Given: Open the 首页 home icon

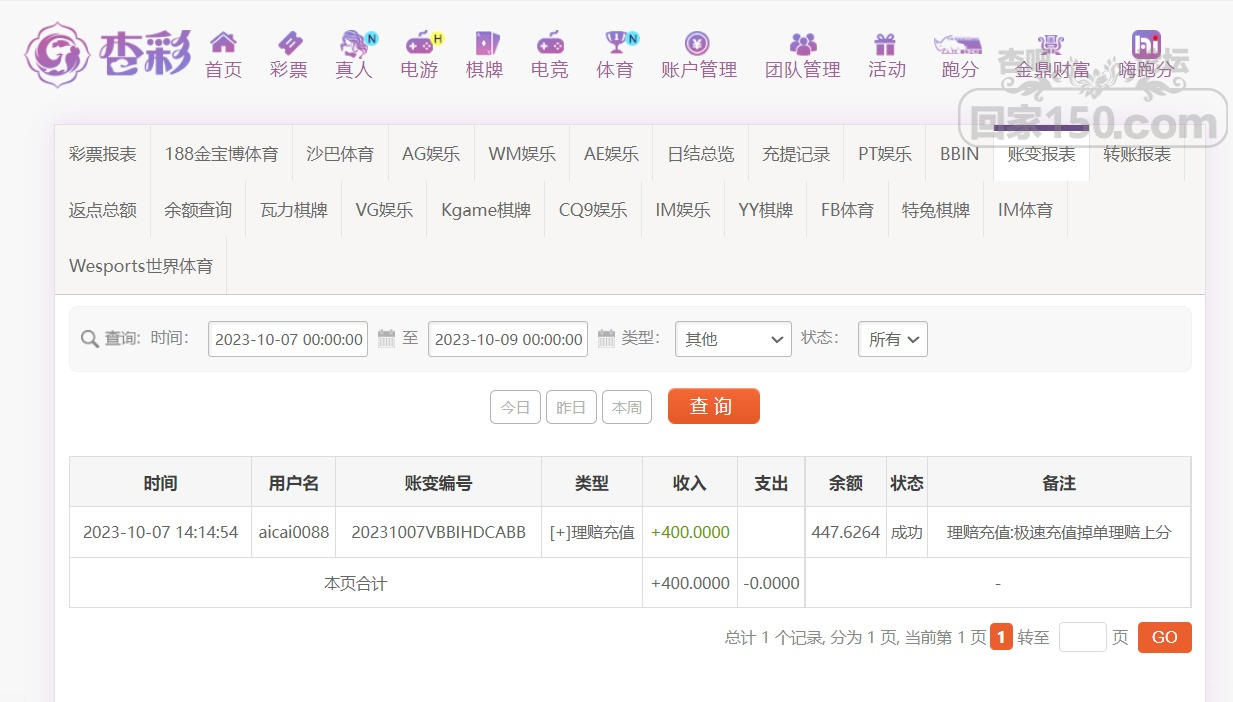Looking at the screenshot, I should click(x=223, y=43).
